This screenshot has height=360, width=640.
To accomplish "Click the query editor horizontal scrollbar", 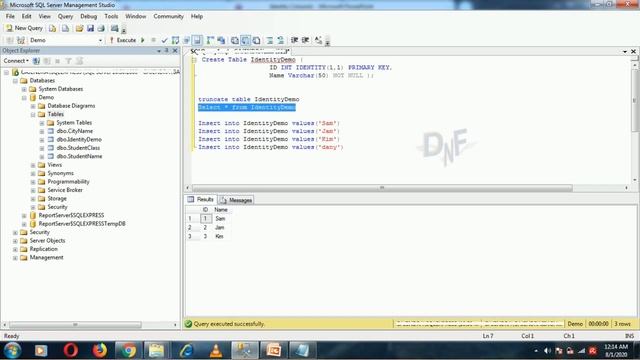I will (382, 188).
